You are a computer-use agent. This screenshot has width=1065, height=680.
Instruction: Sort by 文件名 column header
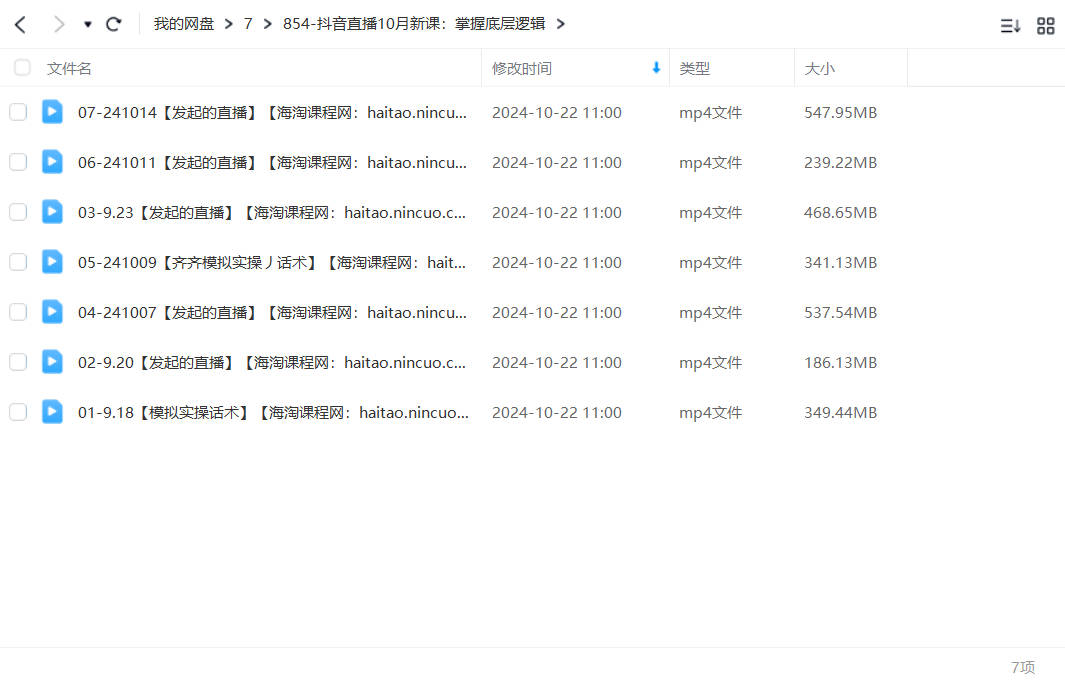(69, 69)
